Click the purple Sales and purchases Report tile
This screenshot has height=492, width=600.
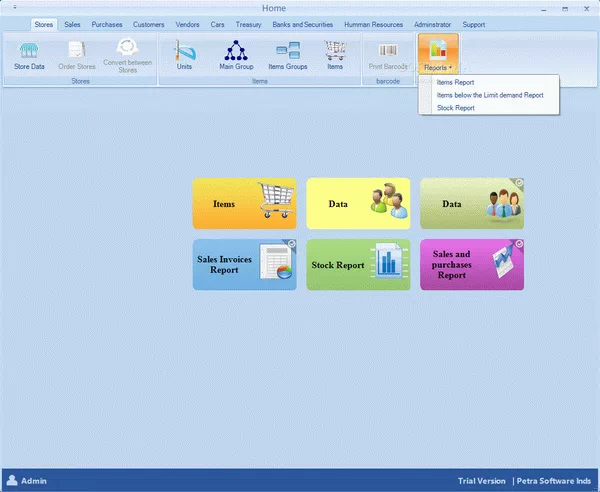click(471, 264)
